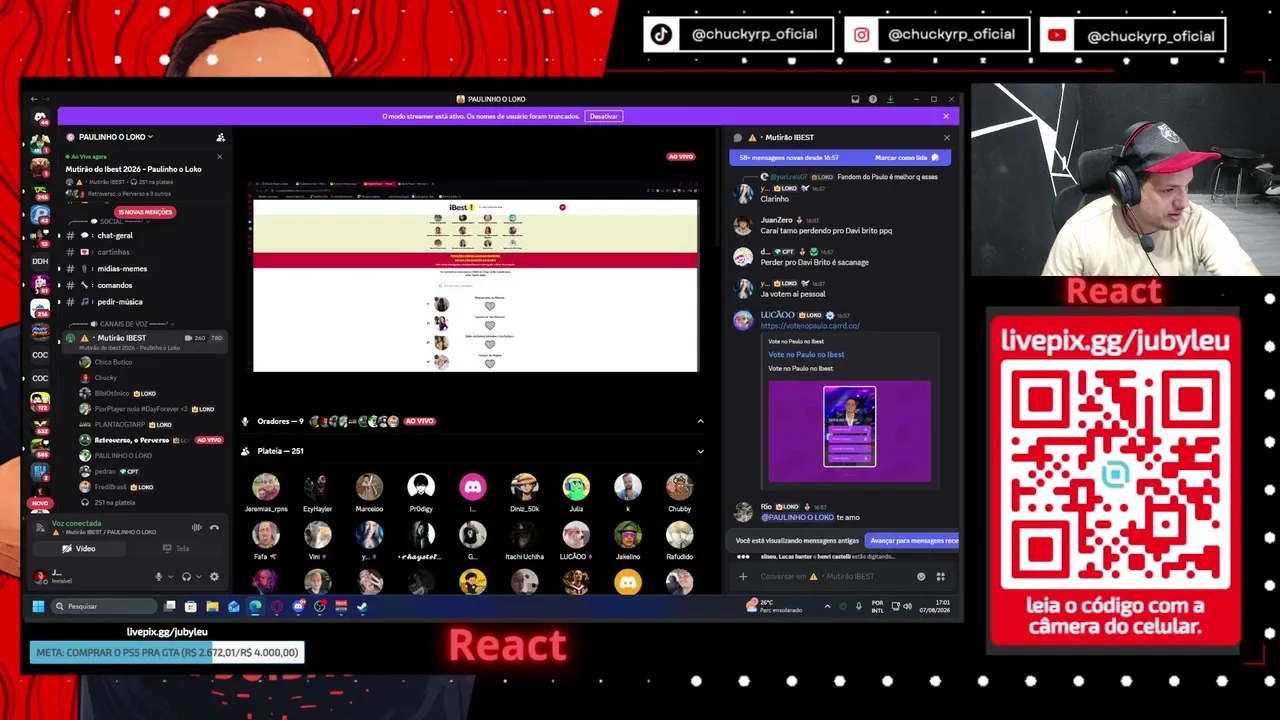Click Desativar to disable streamer mode
The image size is (1280, 720).
coord(603,116)
